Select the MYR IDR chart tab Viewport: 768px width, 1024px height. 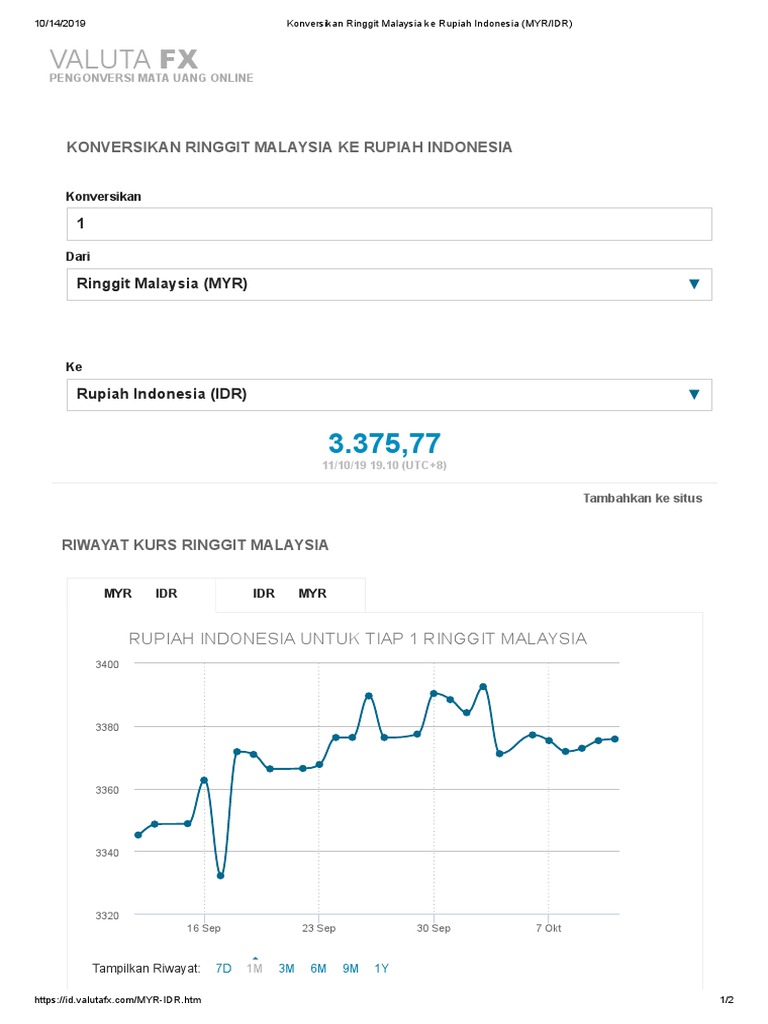141,594
